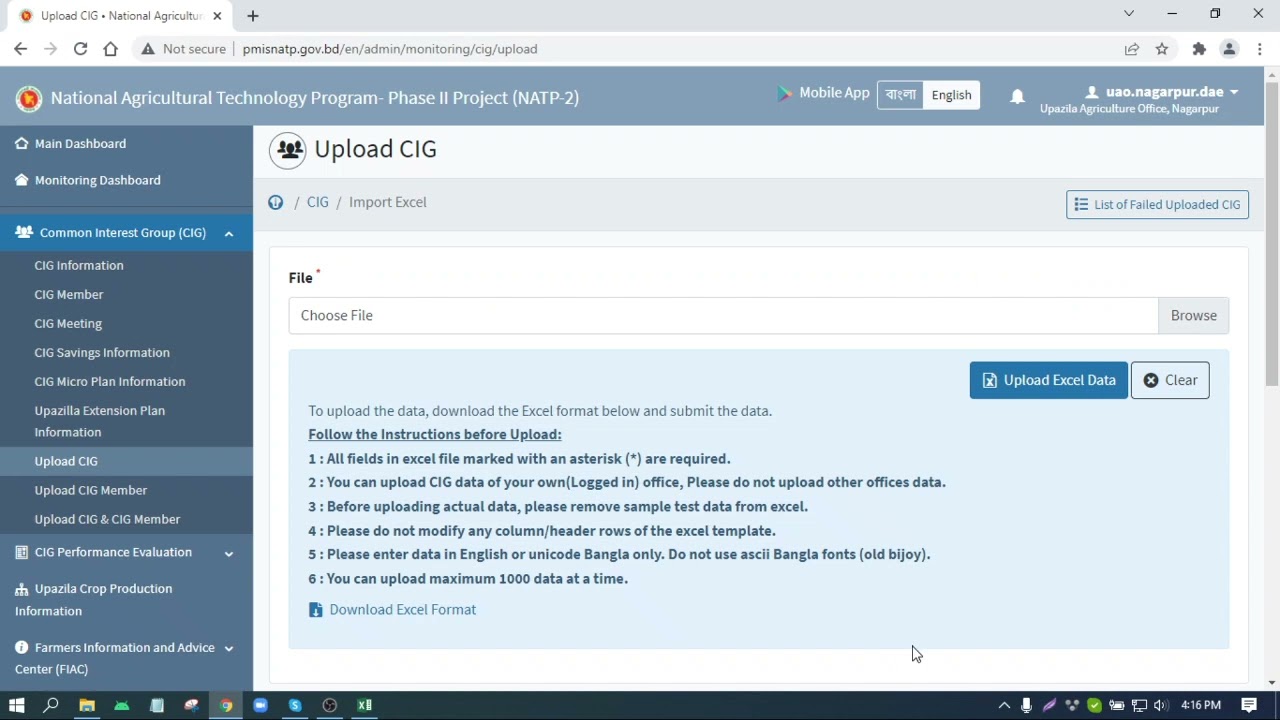Screen dimensions: 1280x720
Task: Open CIG Member page
Action: pyautogui.click(x=69, y=294)
